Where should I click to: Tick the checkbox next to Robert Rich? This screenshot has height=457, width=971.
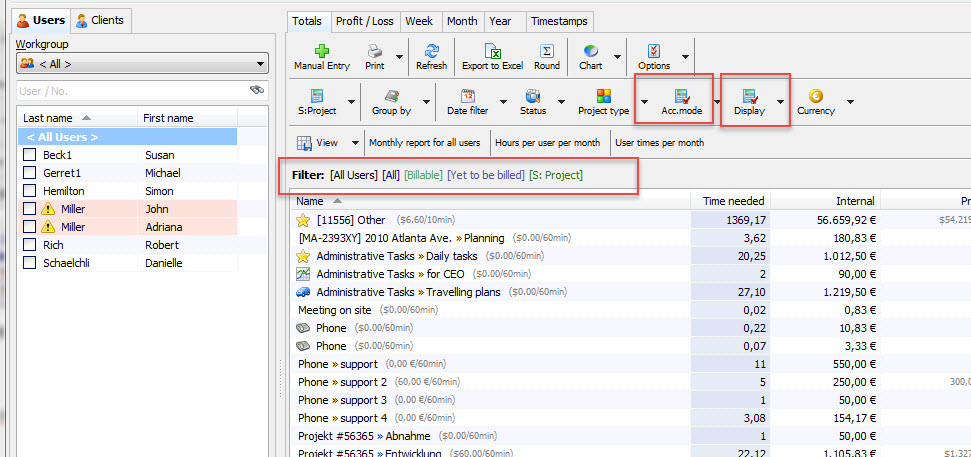point(29,245)
